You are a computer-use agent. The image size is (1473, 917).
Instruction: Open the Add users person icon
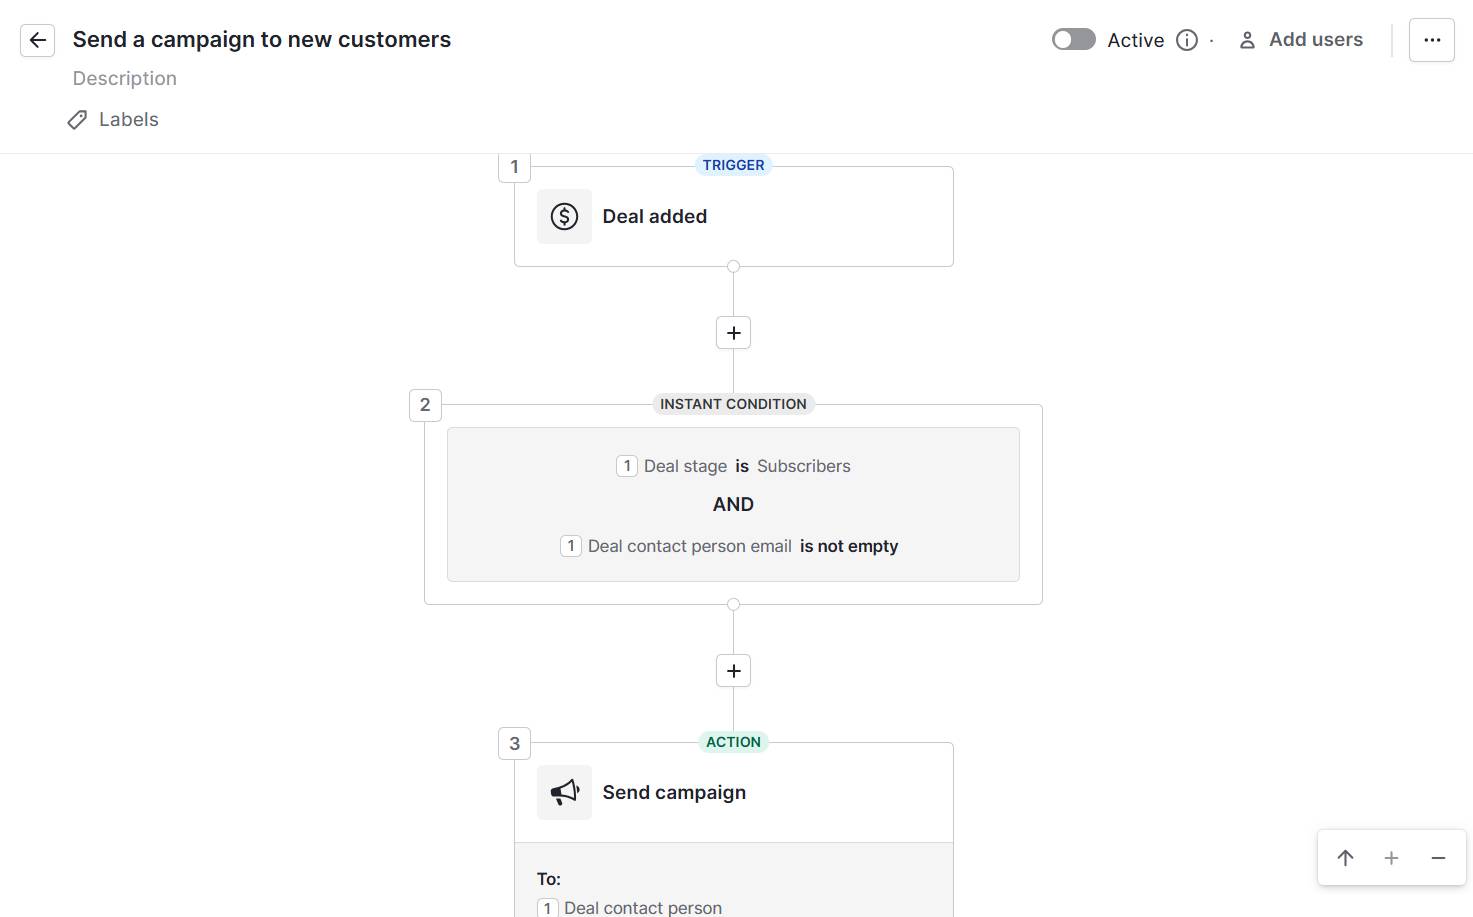(x=1246, y=40)
